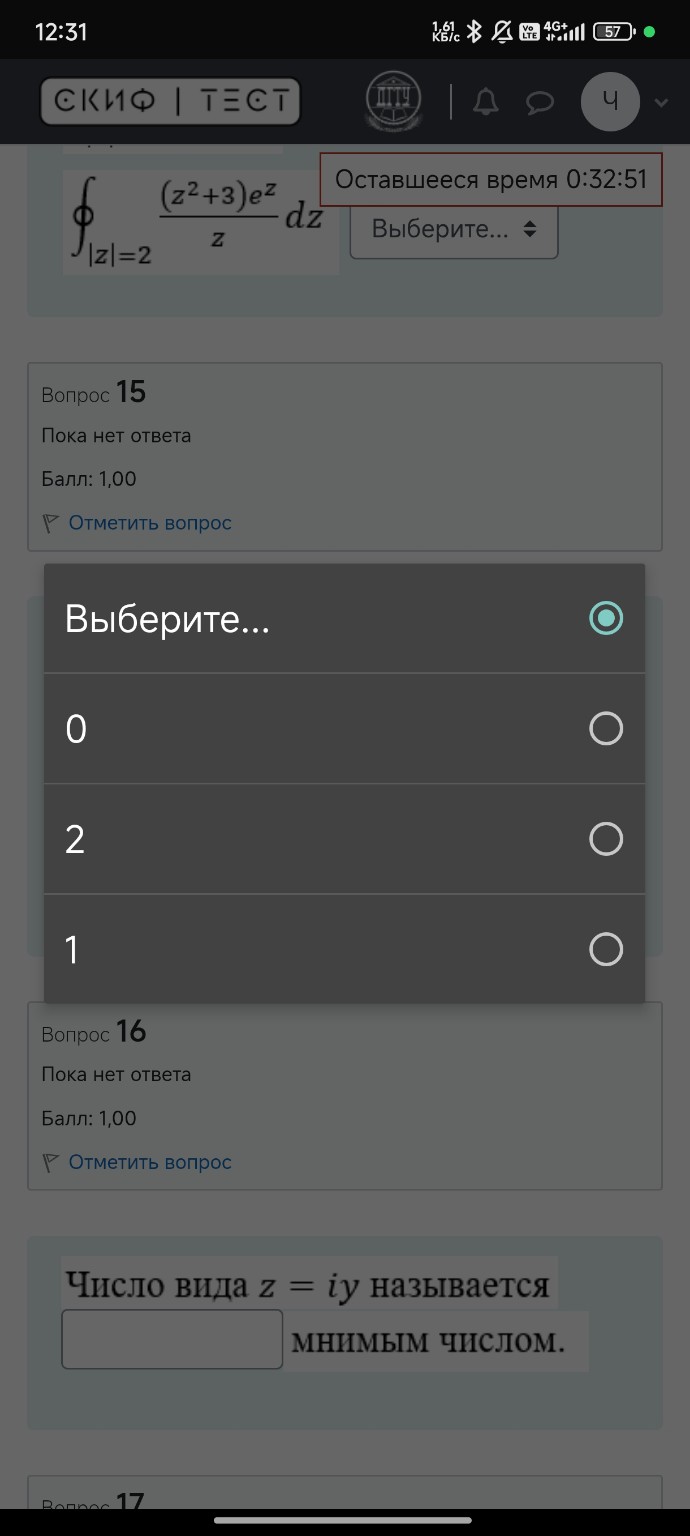
Task: Click Отметить вопрос link for question 16
Action: click(x=150, y=1162)
